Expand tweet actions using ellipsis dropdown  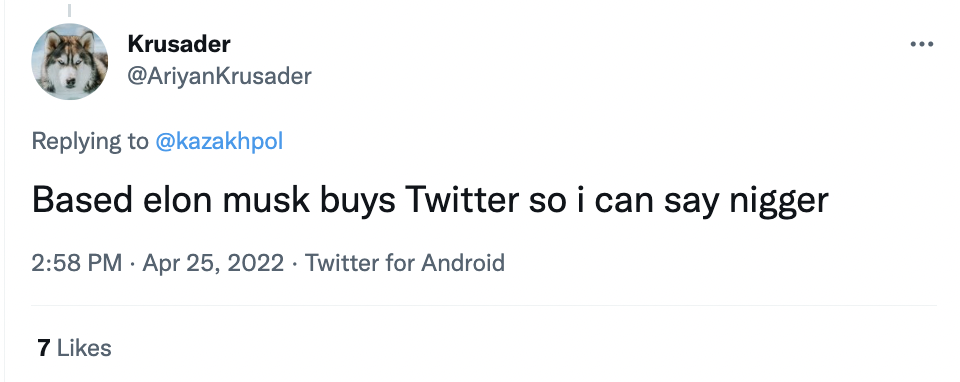[x=921, y=44]
